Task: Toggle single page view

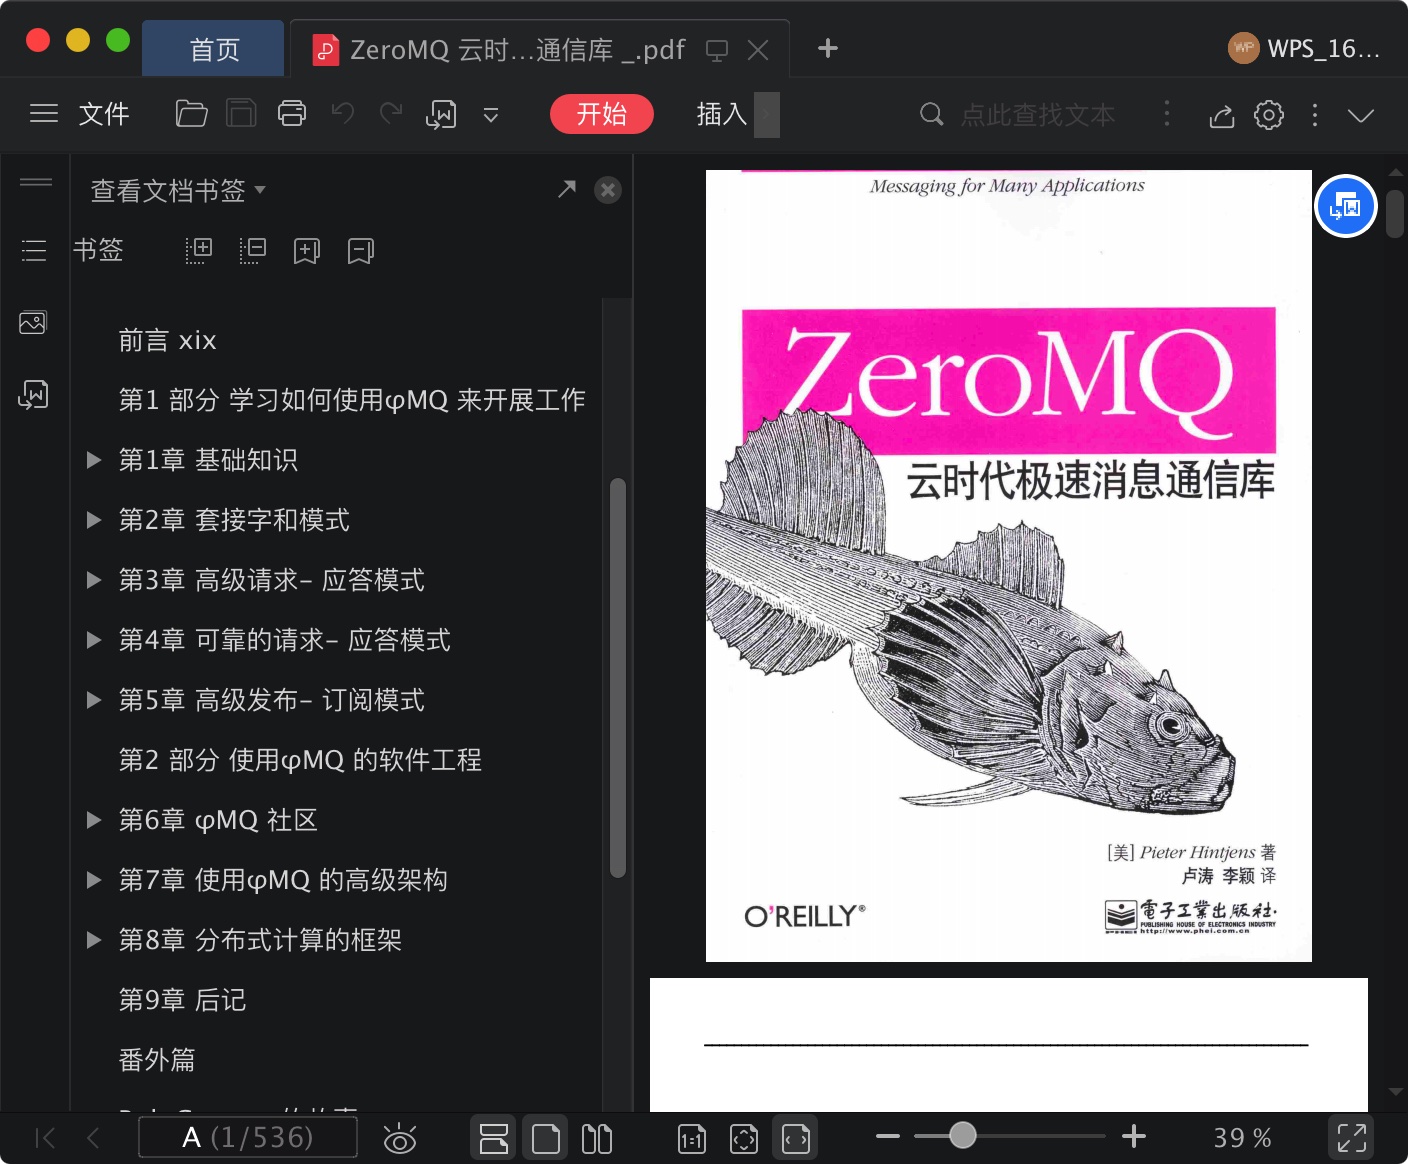Action: pyautogui.click(x=545, y=1138)
